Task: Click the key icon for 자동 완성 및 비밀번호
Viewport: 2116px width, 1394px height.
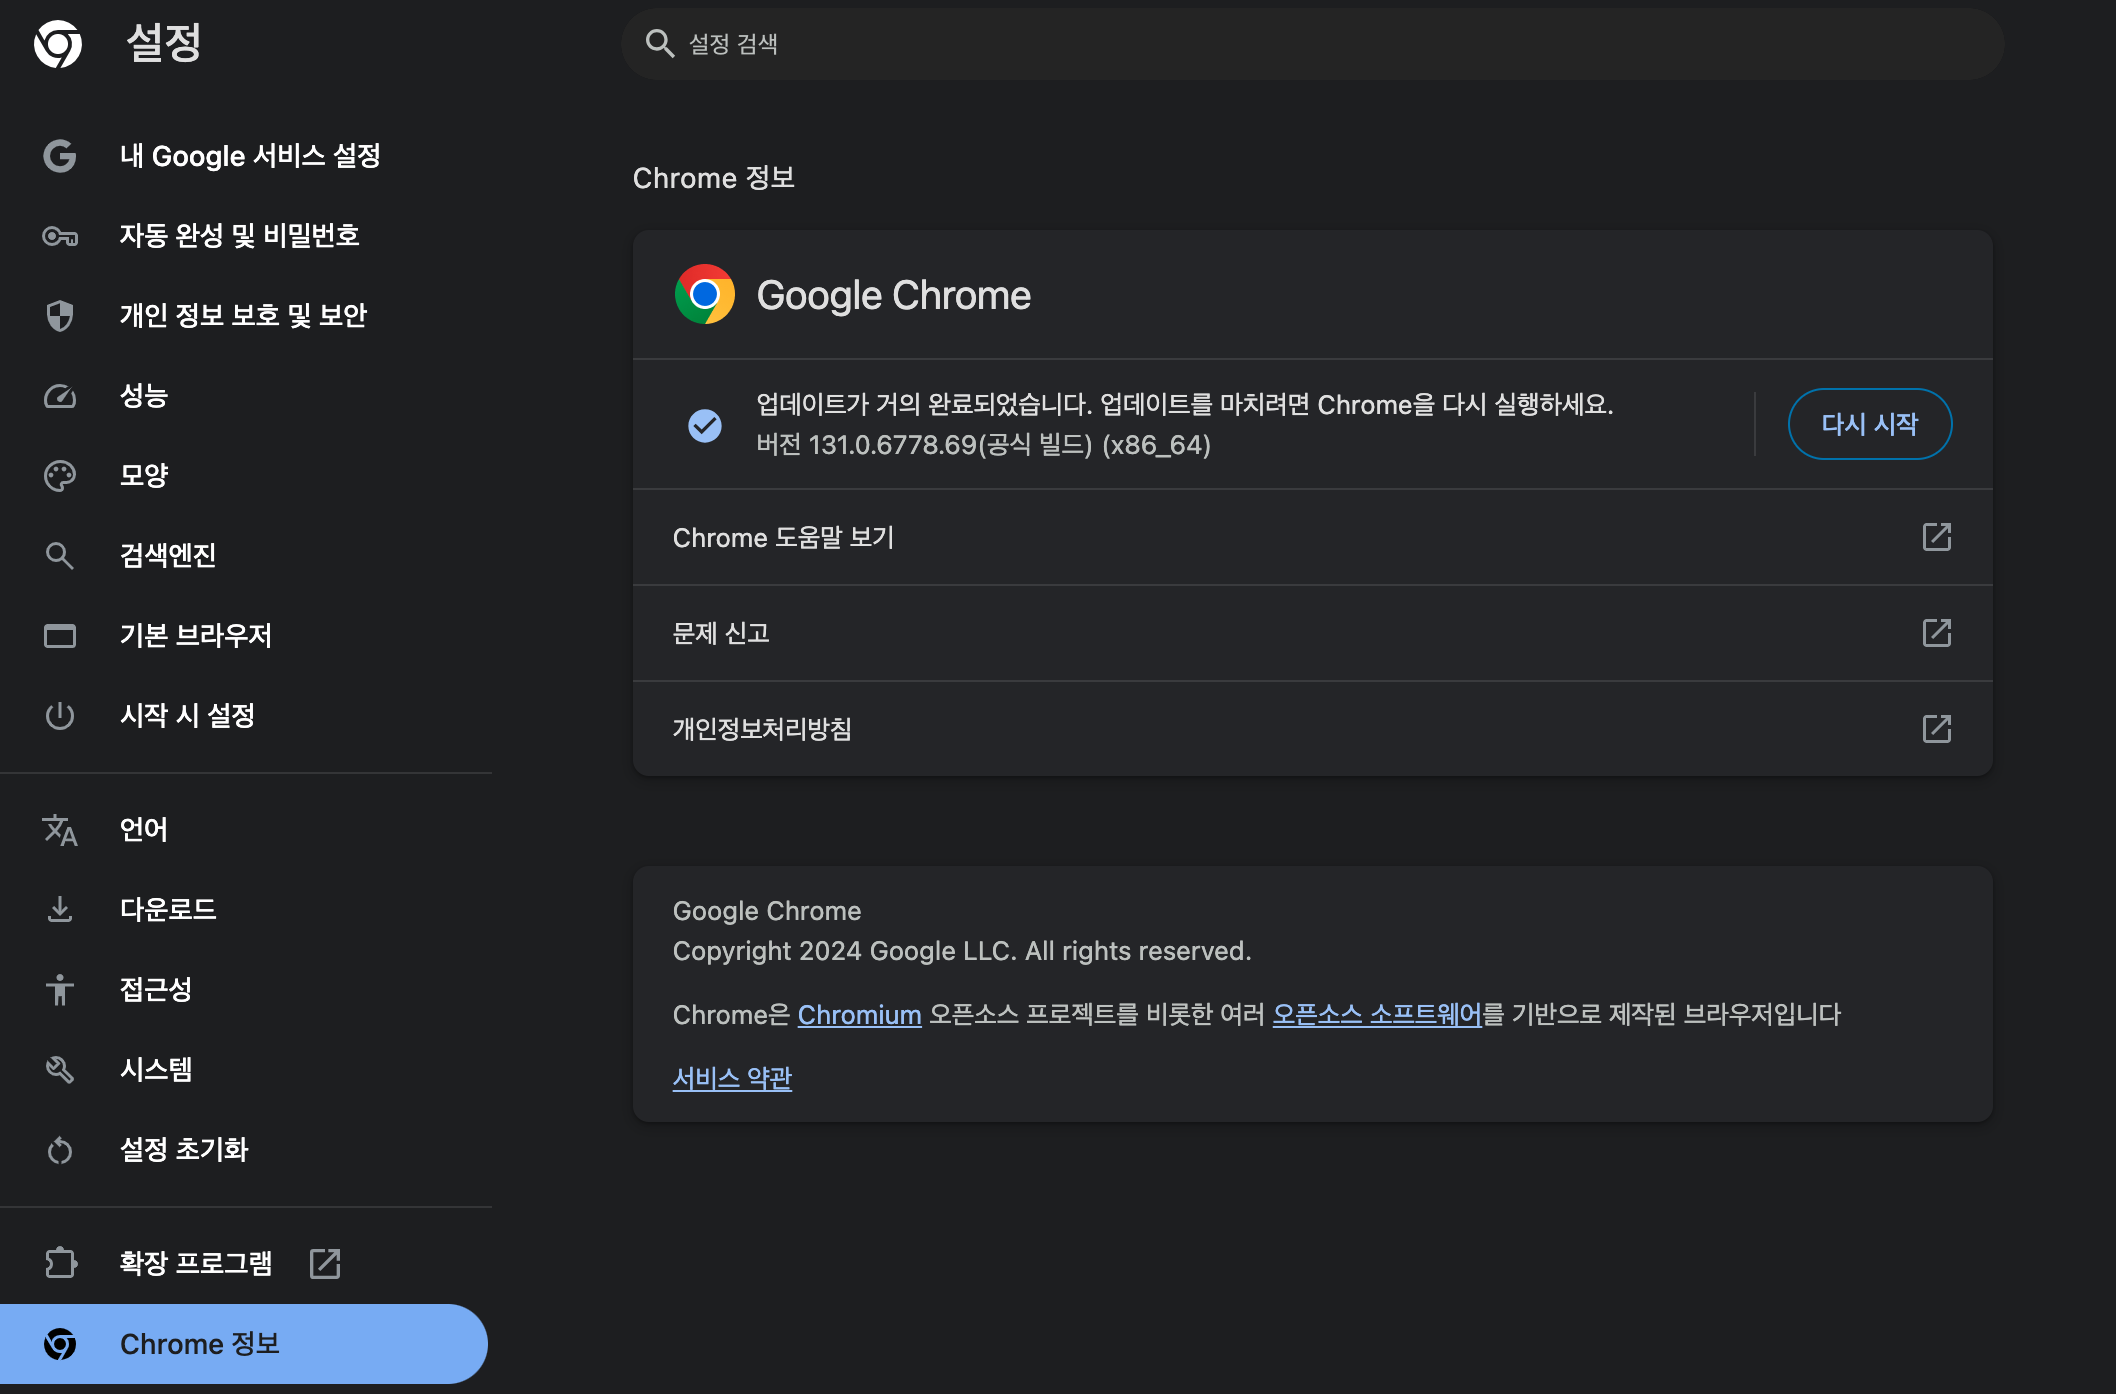Action: [x=60, y=236]
